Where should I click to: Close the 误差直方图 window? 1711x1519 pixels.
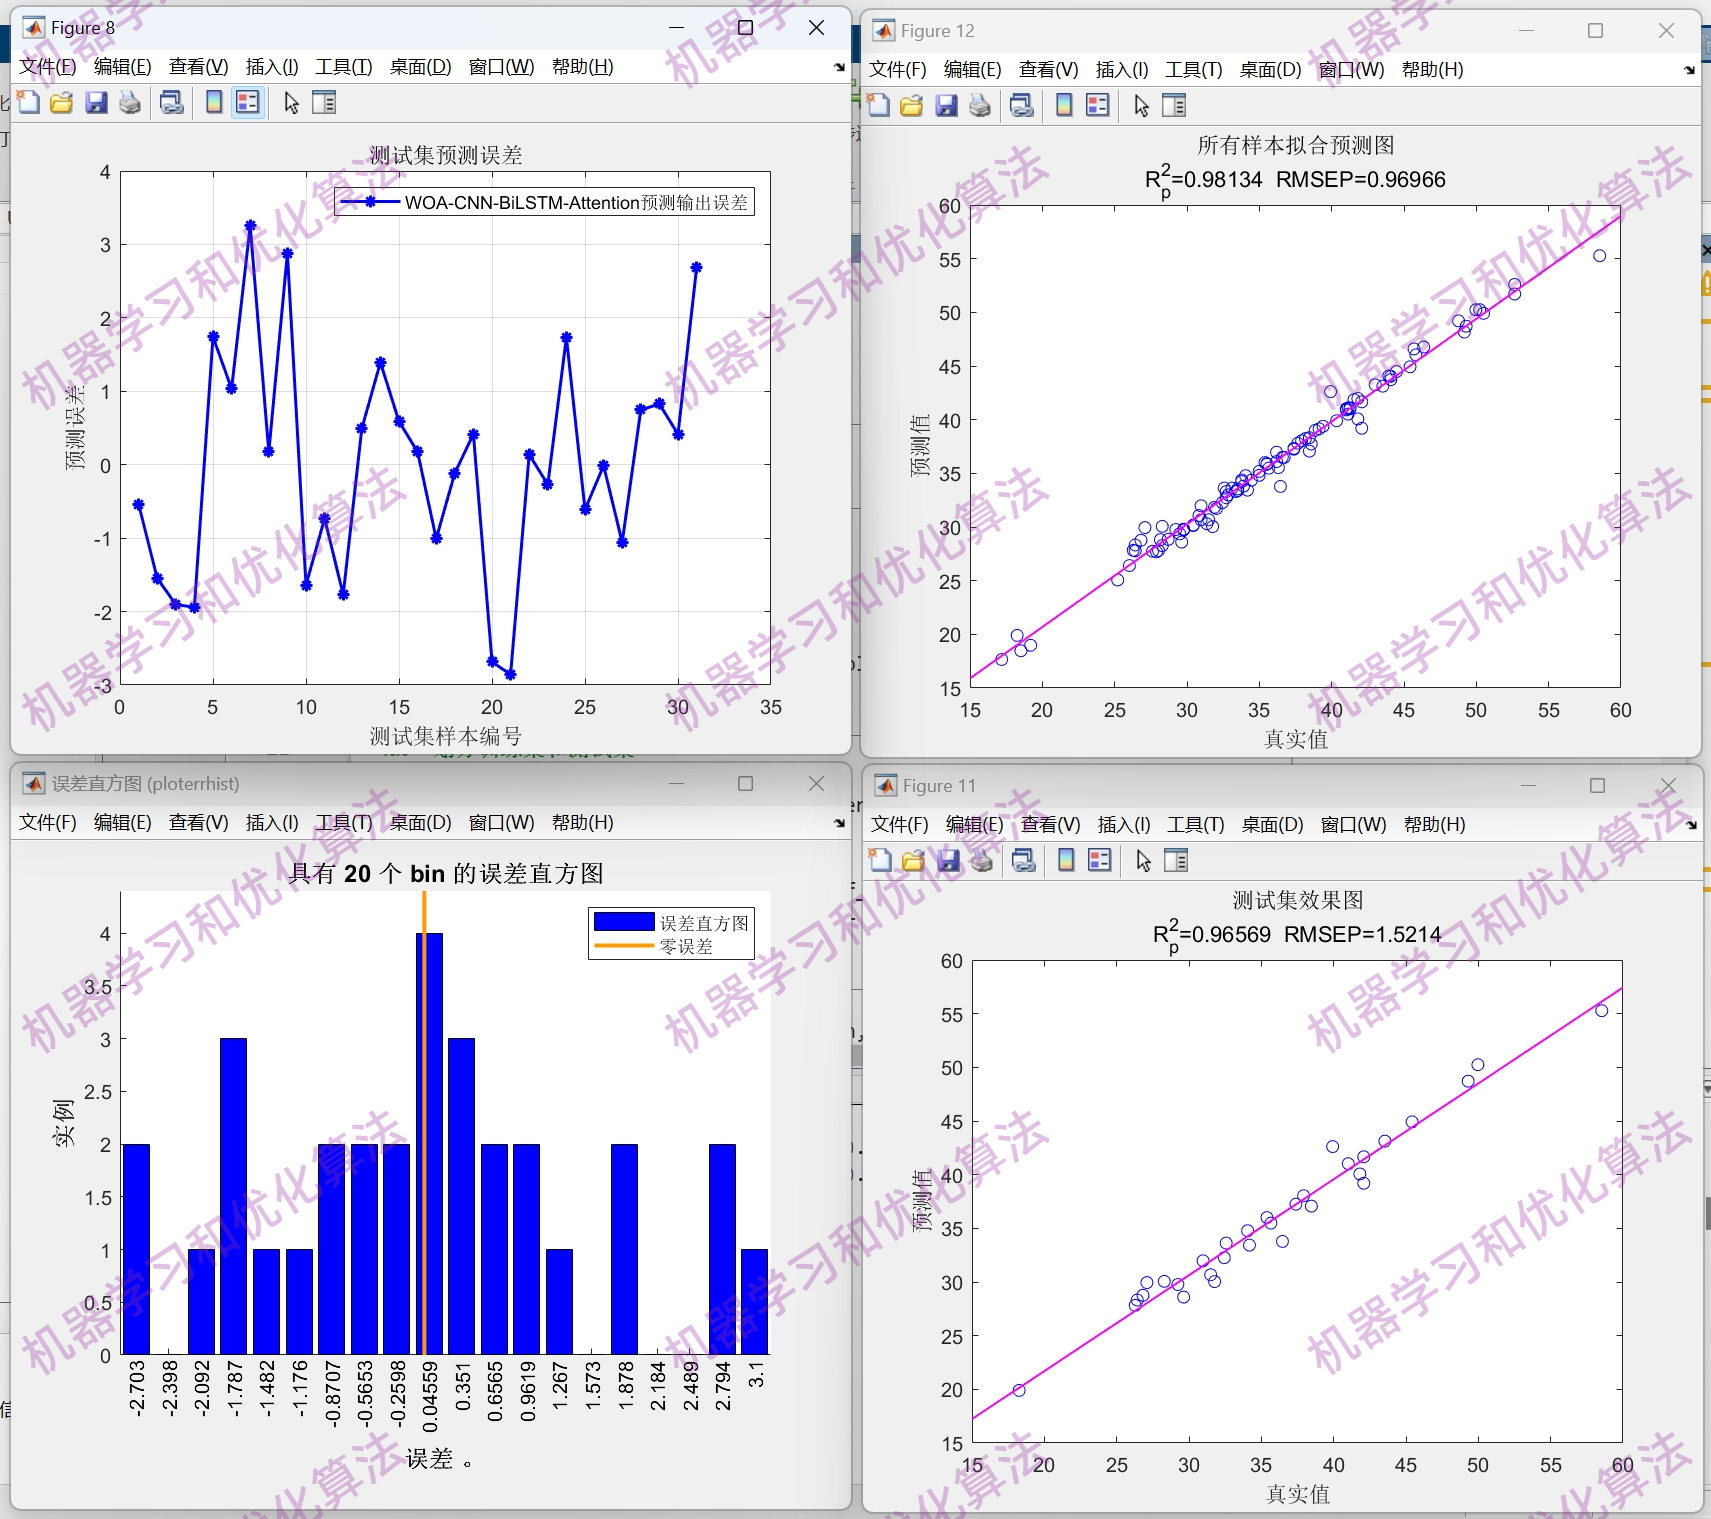click(816, 784)
